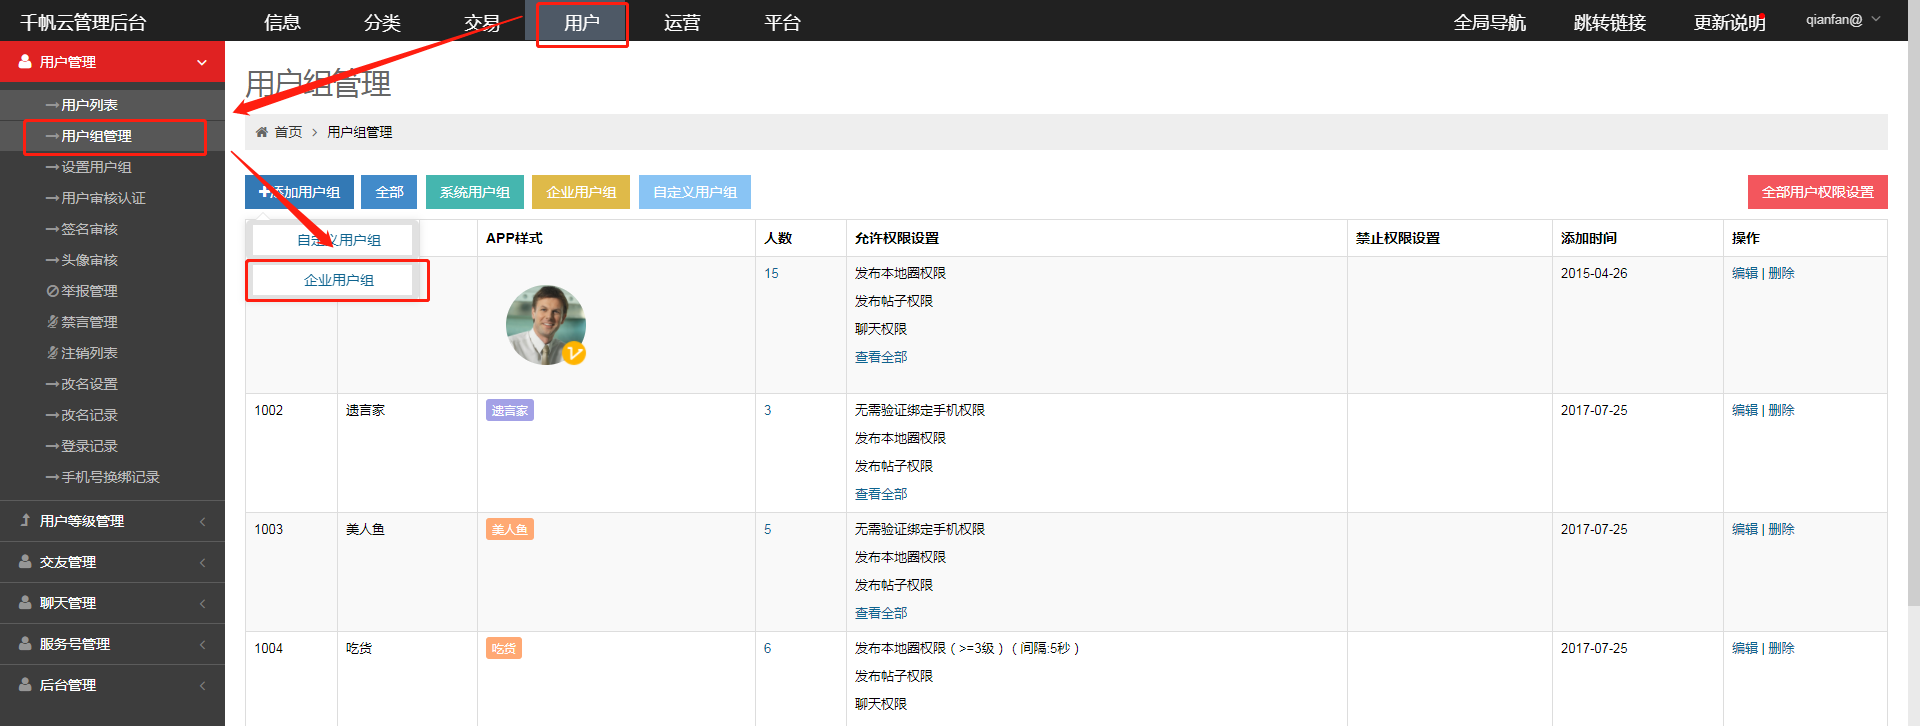Click the member count 15 link
The width and height of the screenshot is (1920, 726).
pos(771,273)
